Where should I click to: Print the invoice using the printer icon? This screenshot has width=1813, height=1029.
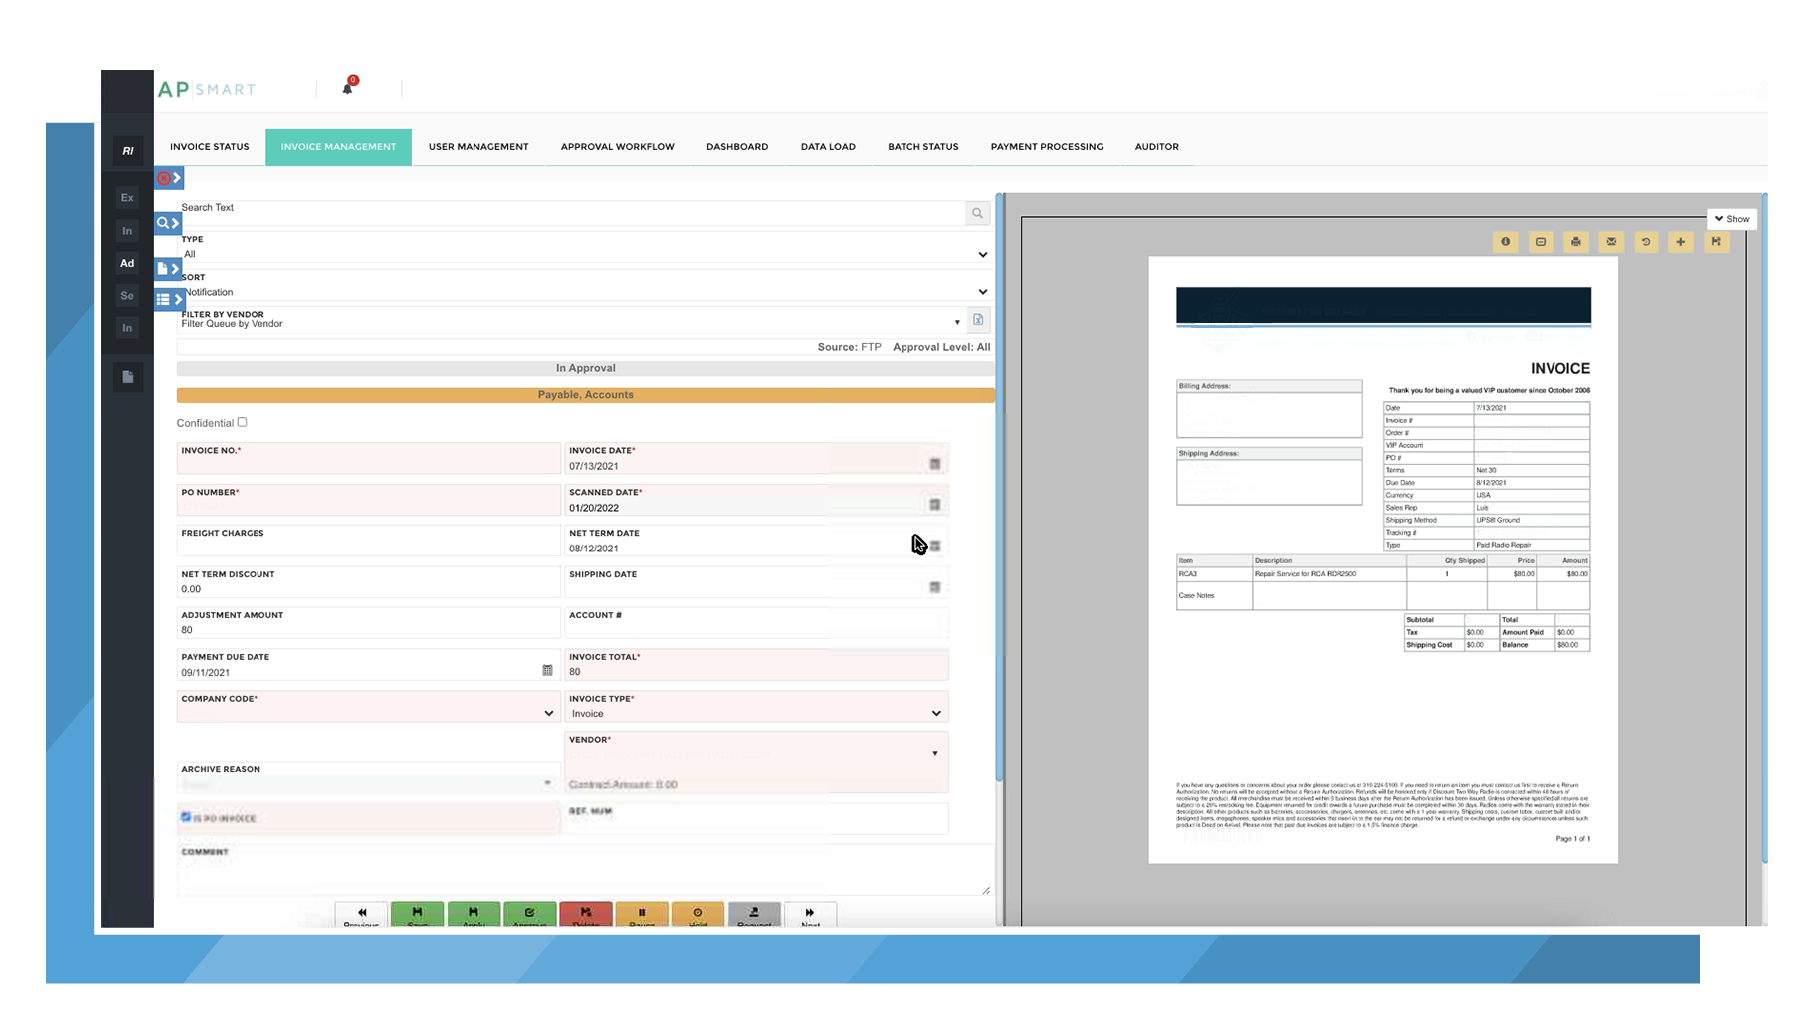coord(1575,242)
